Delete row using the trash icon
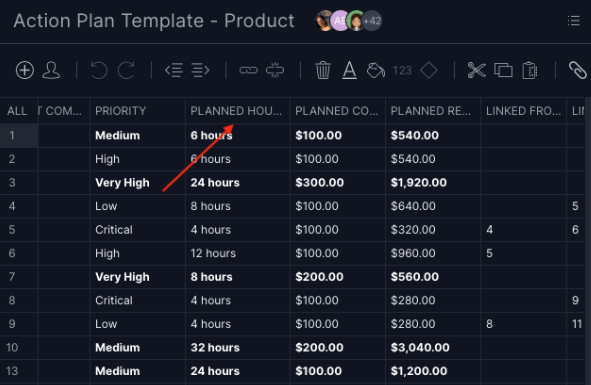Image resolution: width=591 pixels, height=385 pixels. 323,71
